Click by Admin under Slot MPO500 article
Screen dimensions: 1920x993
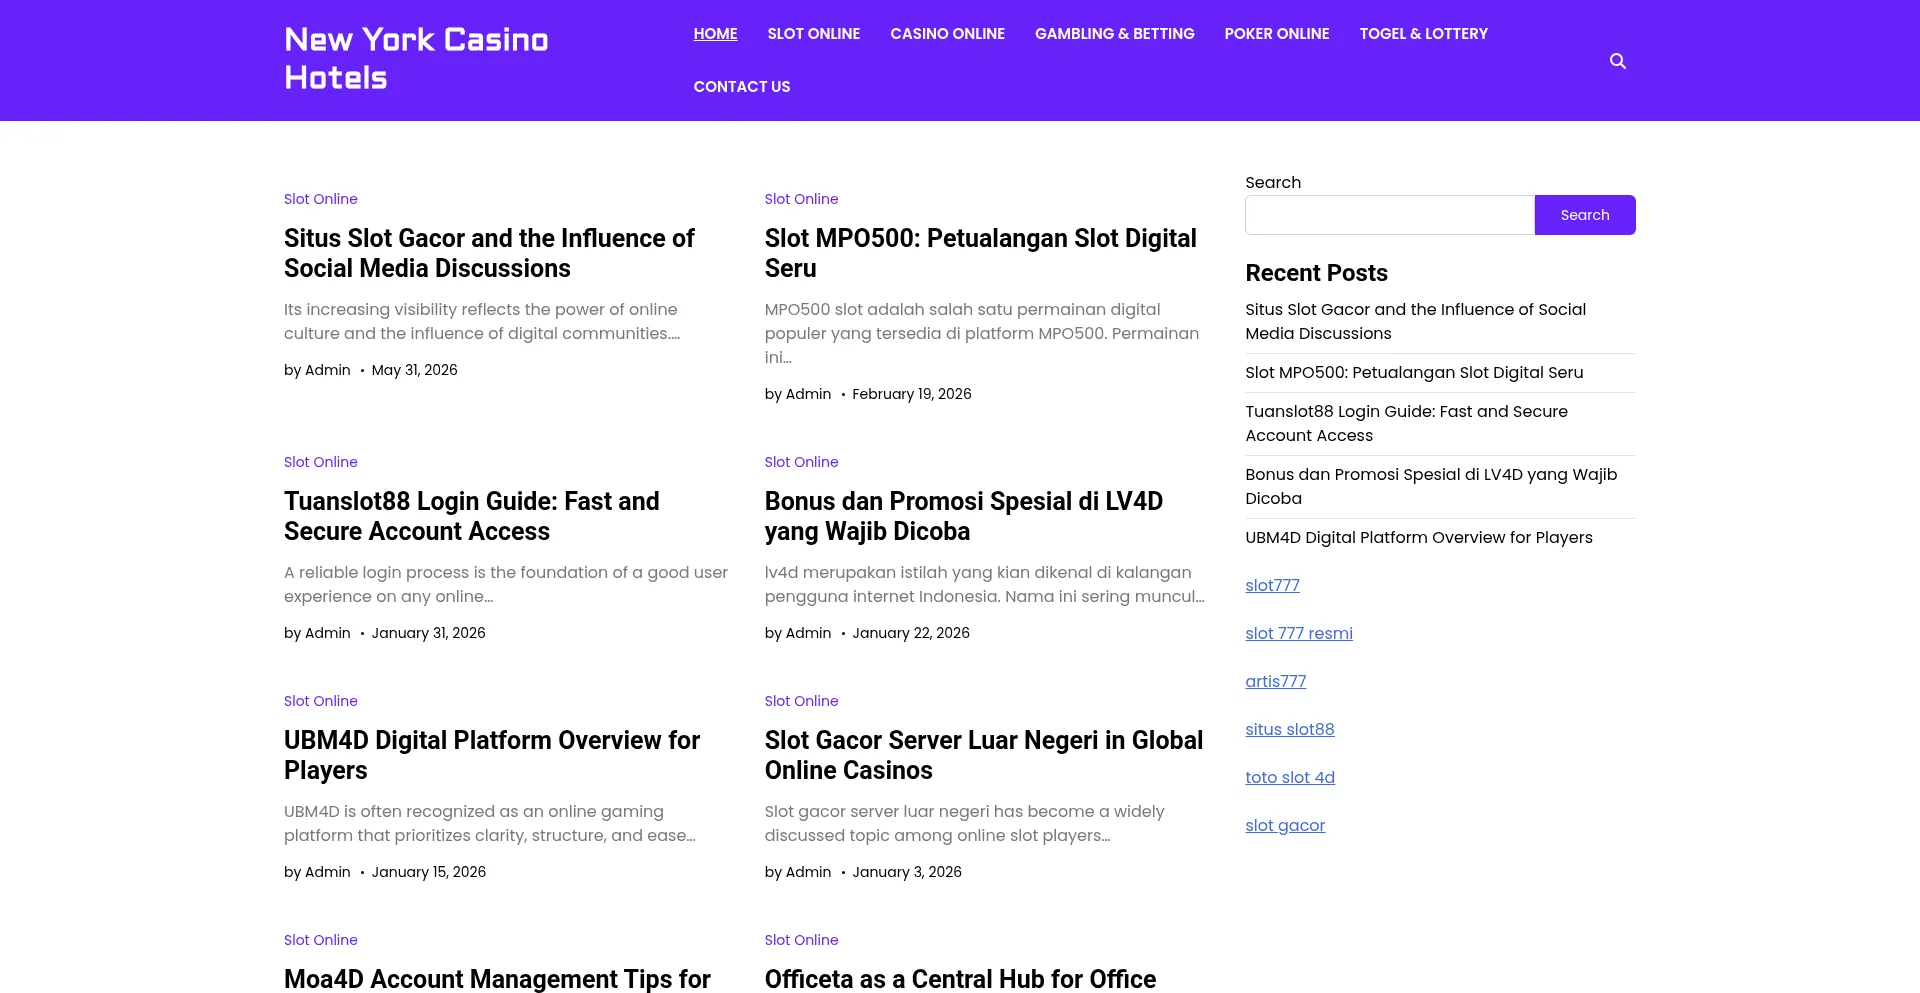point(798,394)
